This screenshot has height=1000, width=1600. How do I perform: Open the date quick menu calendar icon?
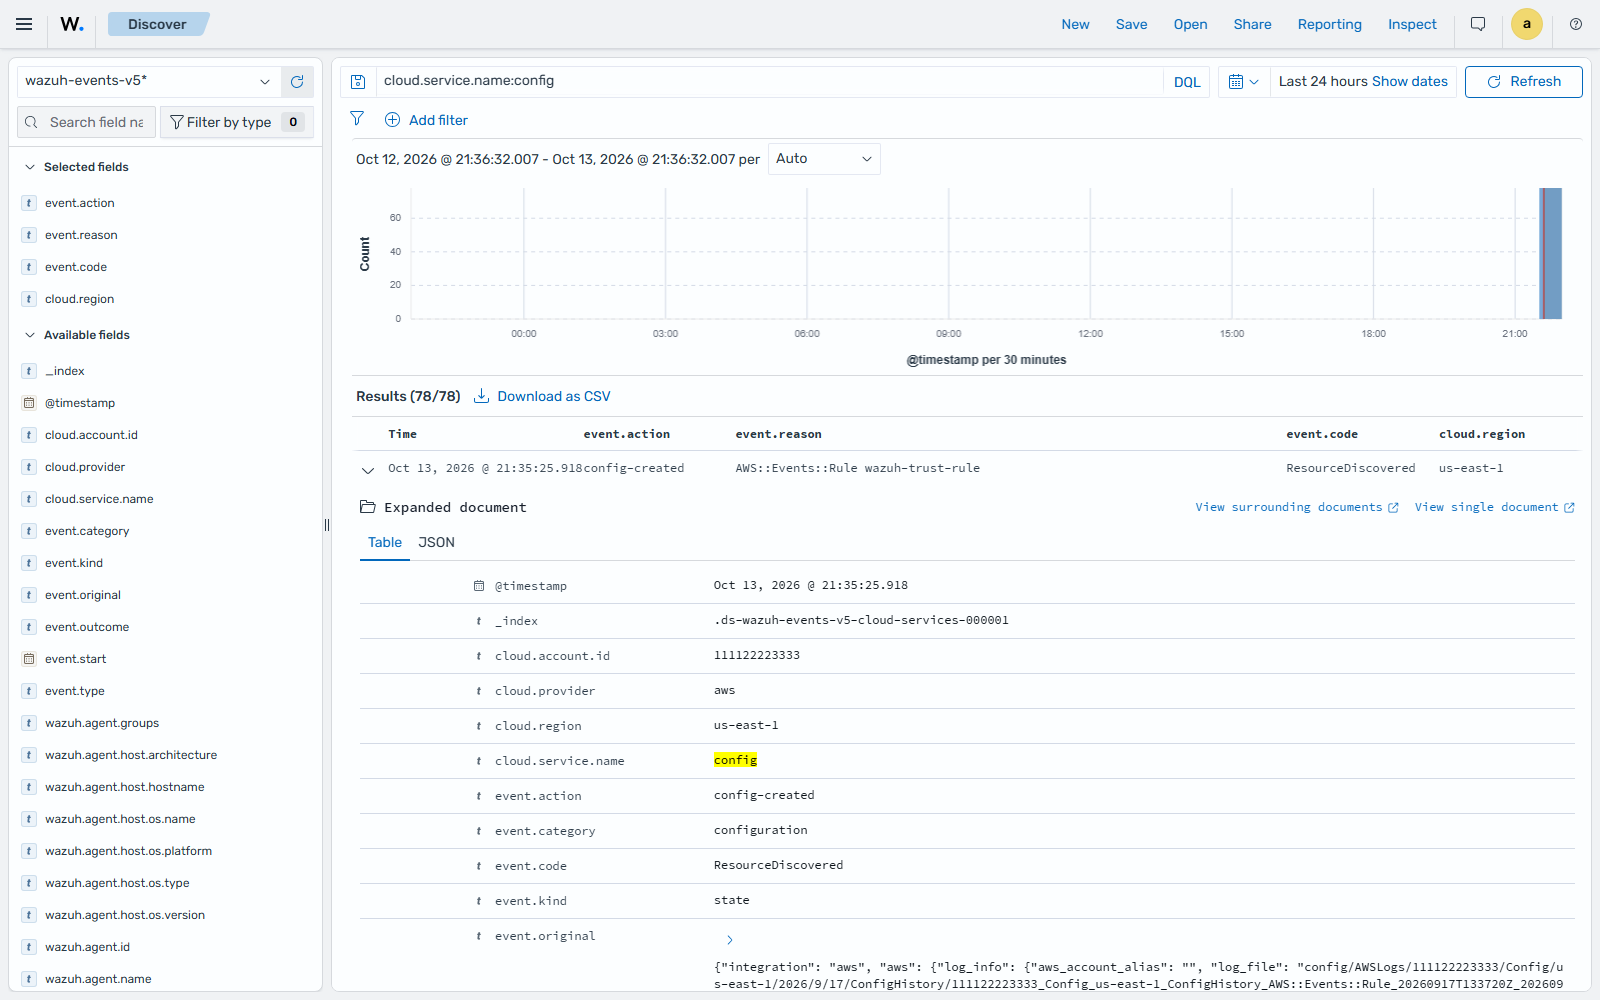click(1243, 82)
